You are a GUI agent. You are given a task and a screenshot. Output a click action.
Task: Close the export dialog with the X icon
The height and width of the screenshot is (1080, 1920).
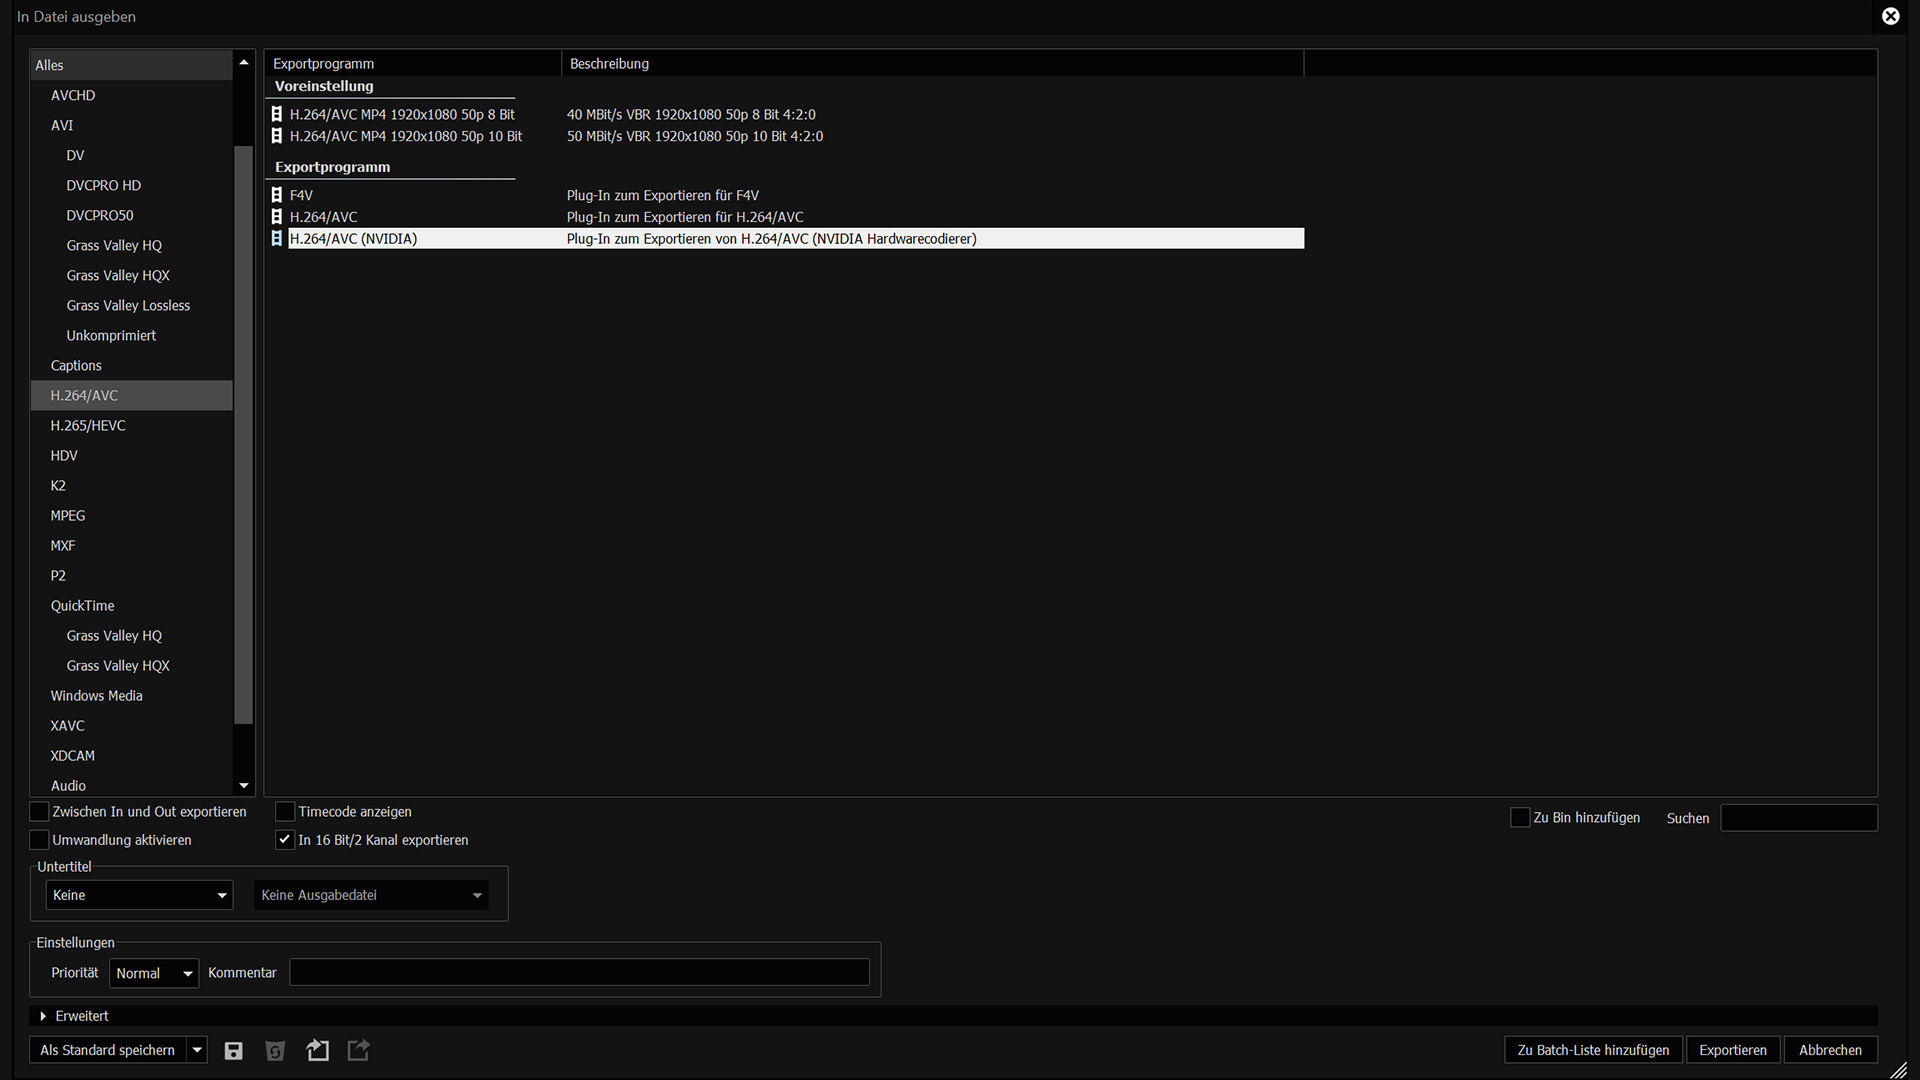click(1890, 16)
